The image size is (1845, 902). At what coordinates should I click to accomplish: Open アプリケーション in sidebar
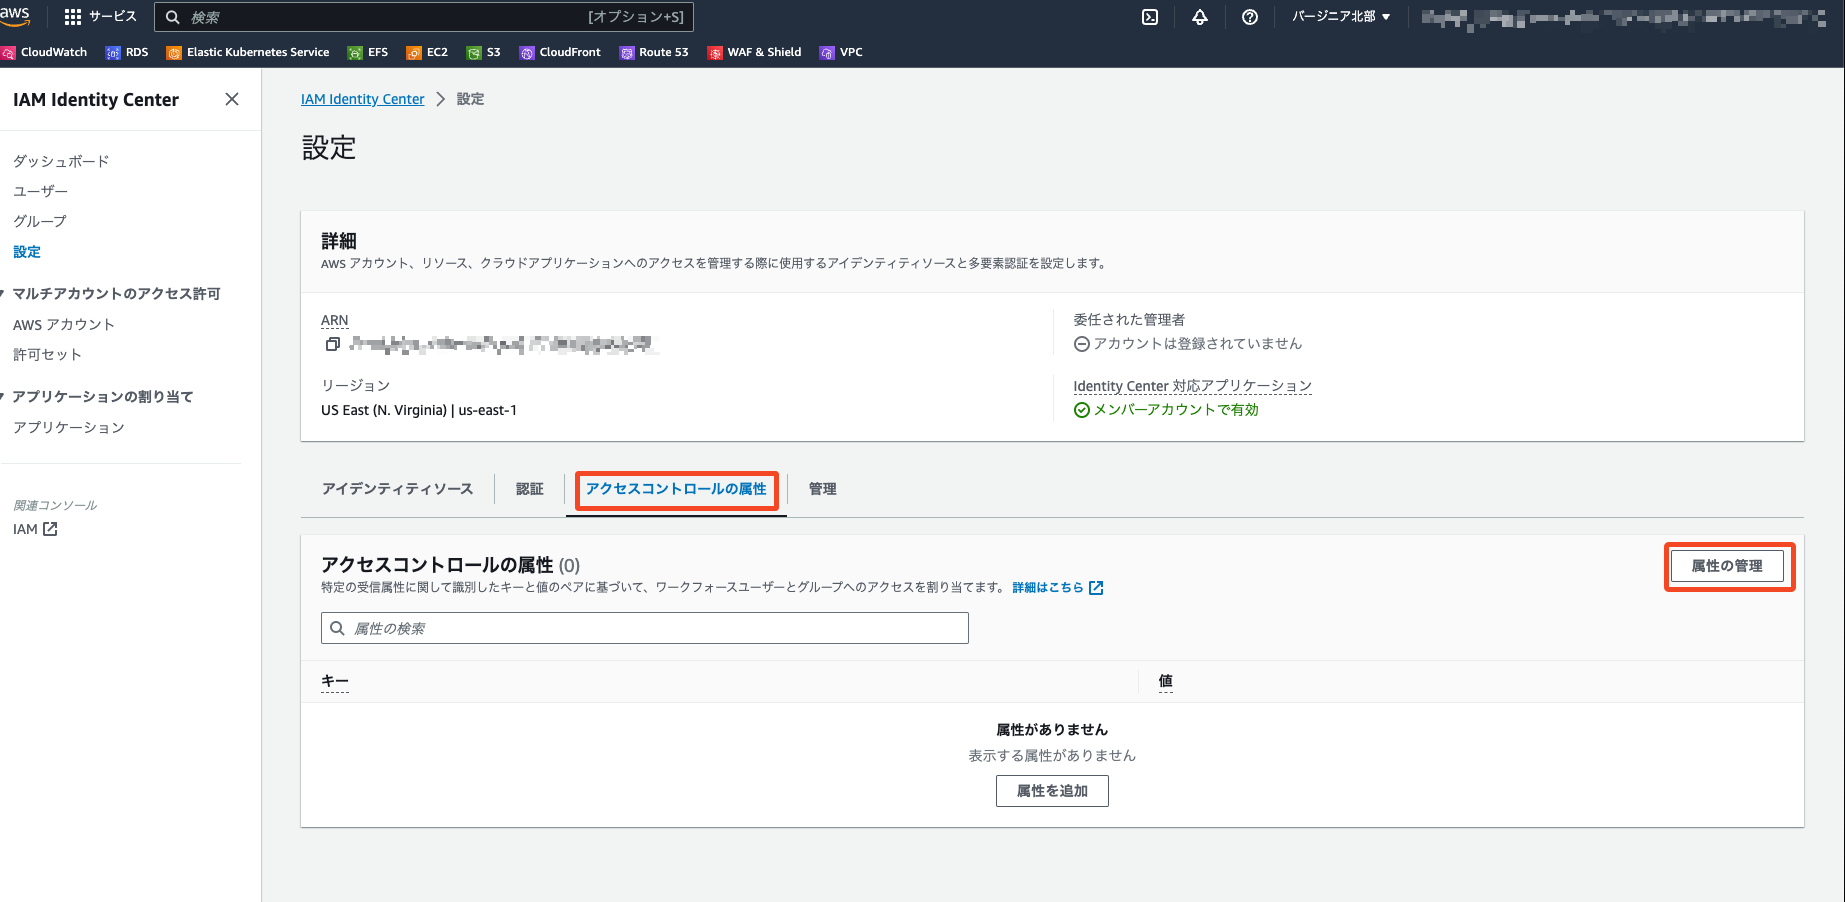[69, 428]
